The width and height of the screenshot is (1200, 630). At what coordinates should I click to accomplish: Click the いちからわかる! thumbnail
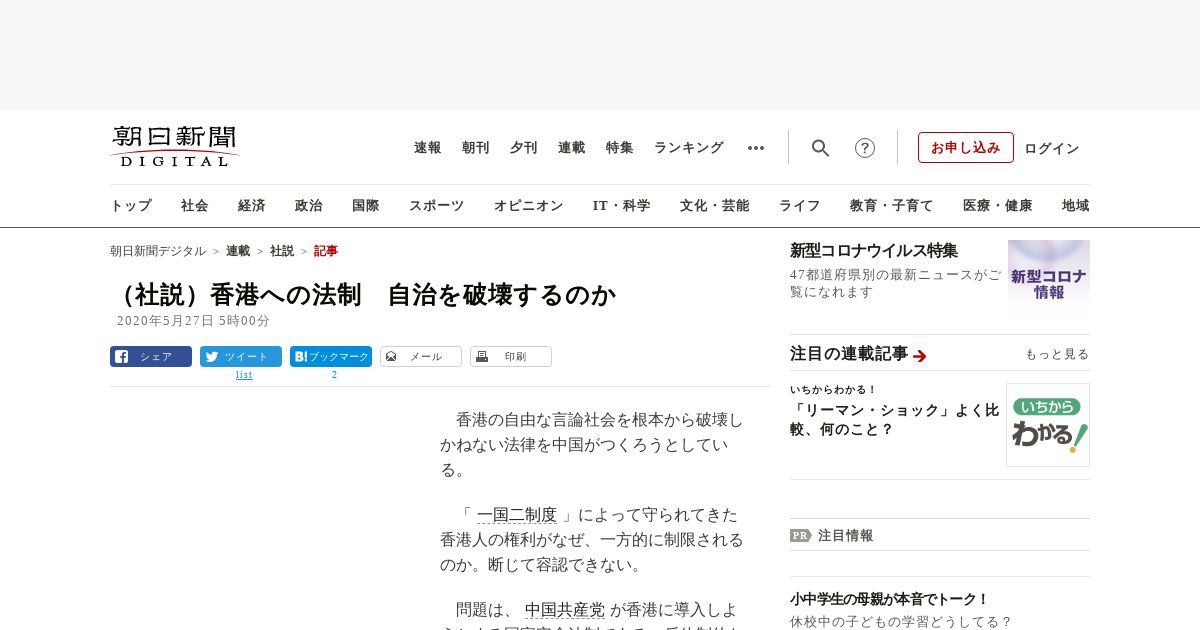click(x=1048, y=425)
